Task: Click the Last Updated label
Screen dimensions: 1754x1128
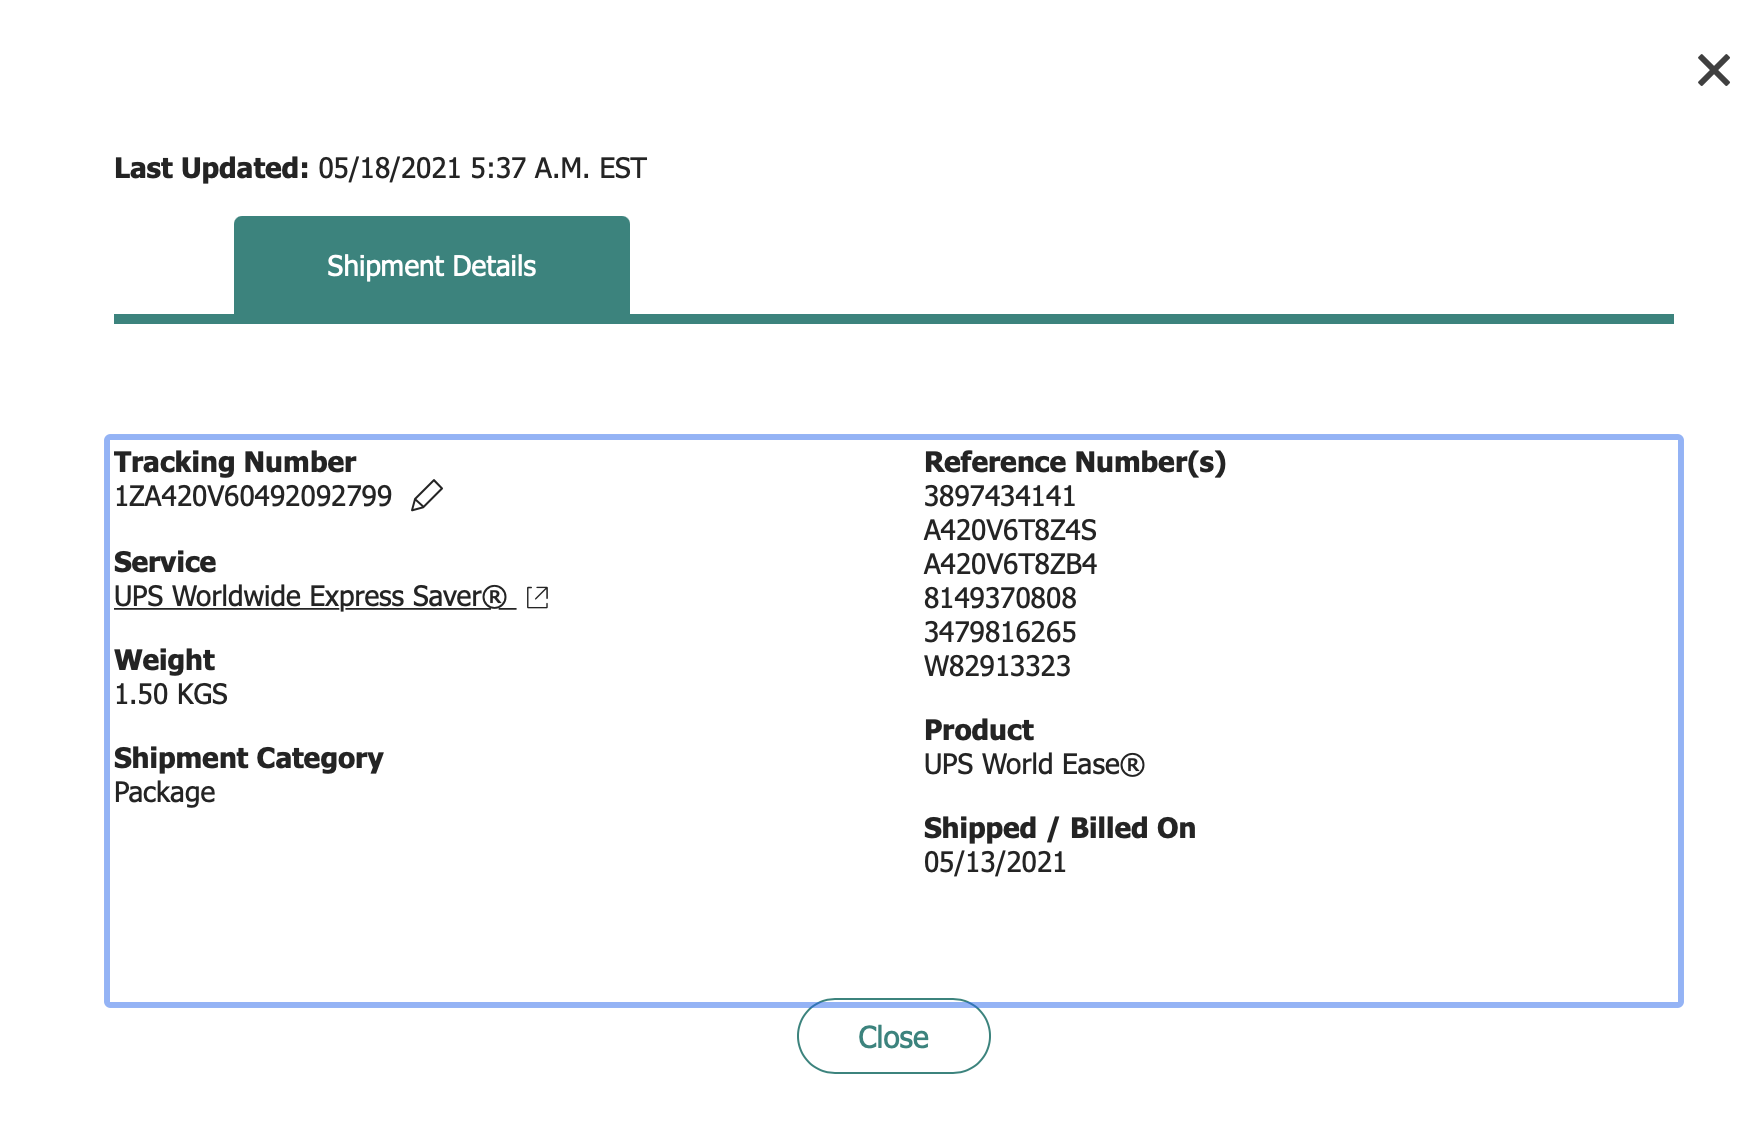Action: click(x=211, y=168)
